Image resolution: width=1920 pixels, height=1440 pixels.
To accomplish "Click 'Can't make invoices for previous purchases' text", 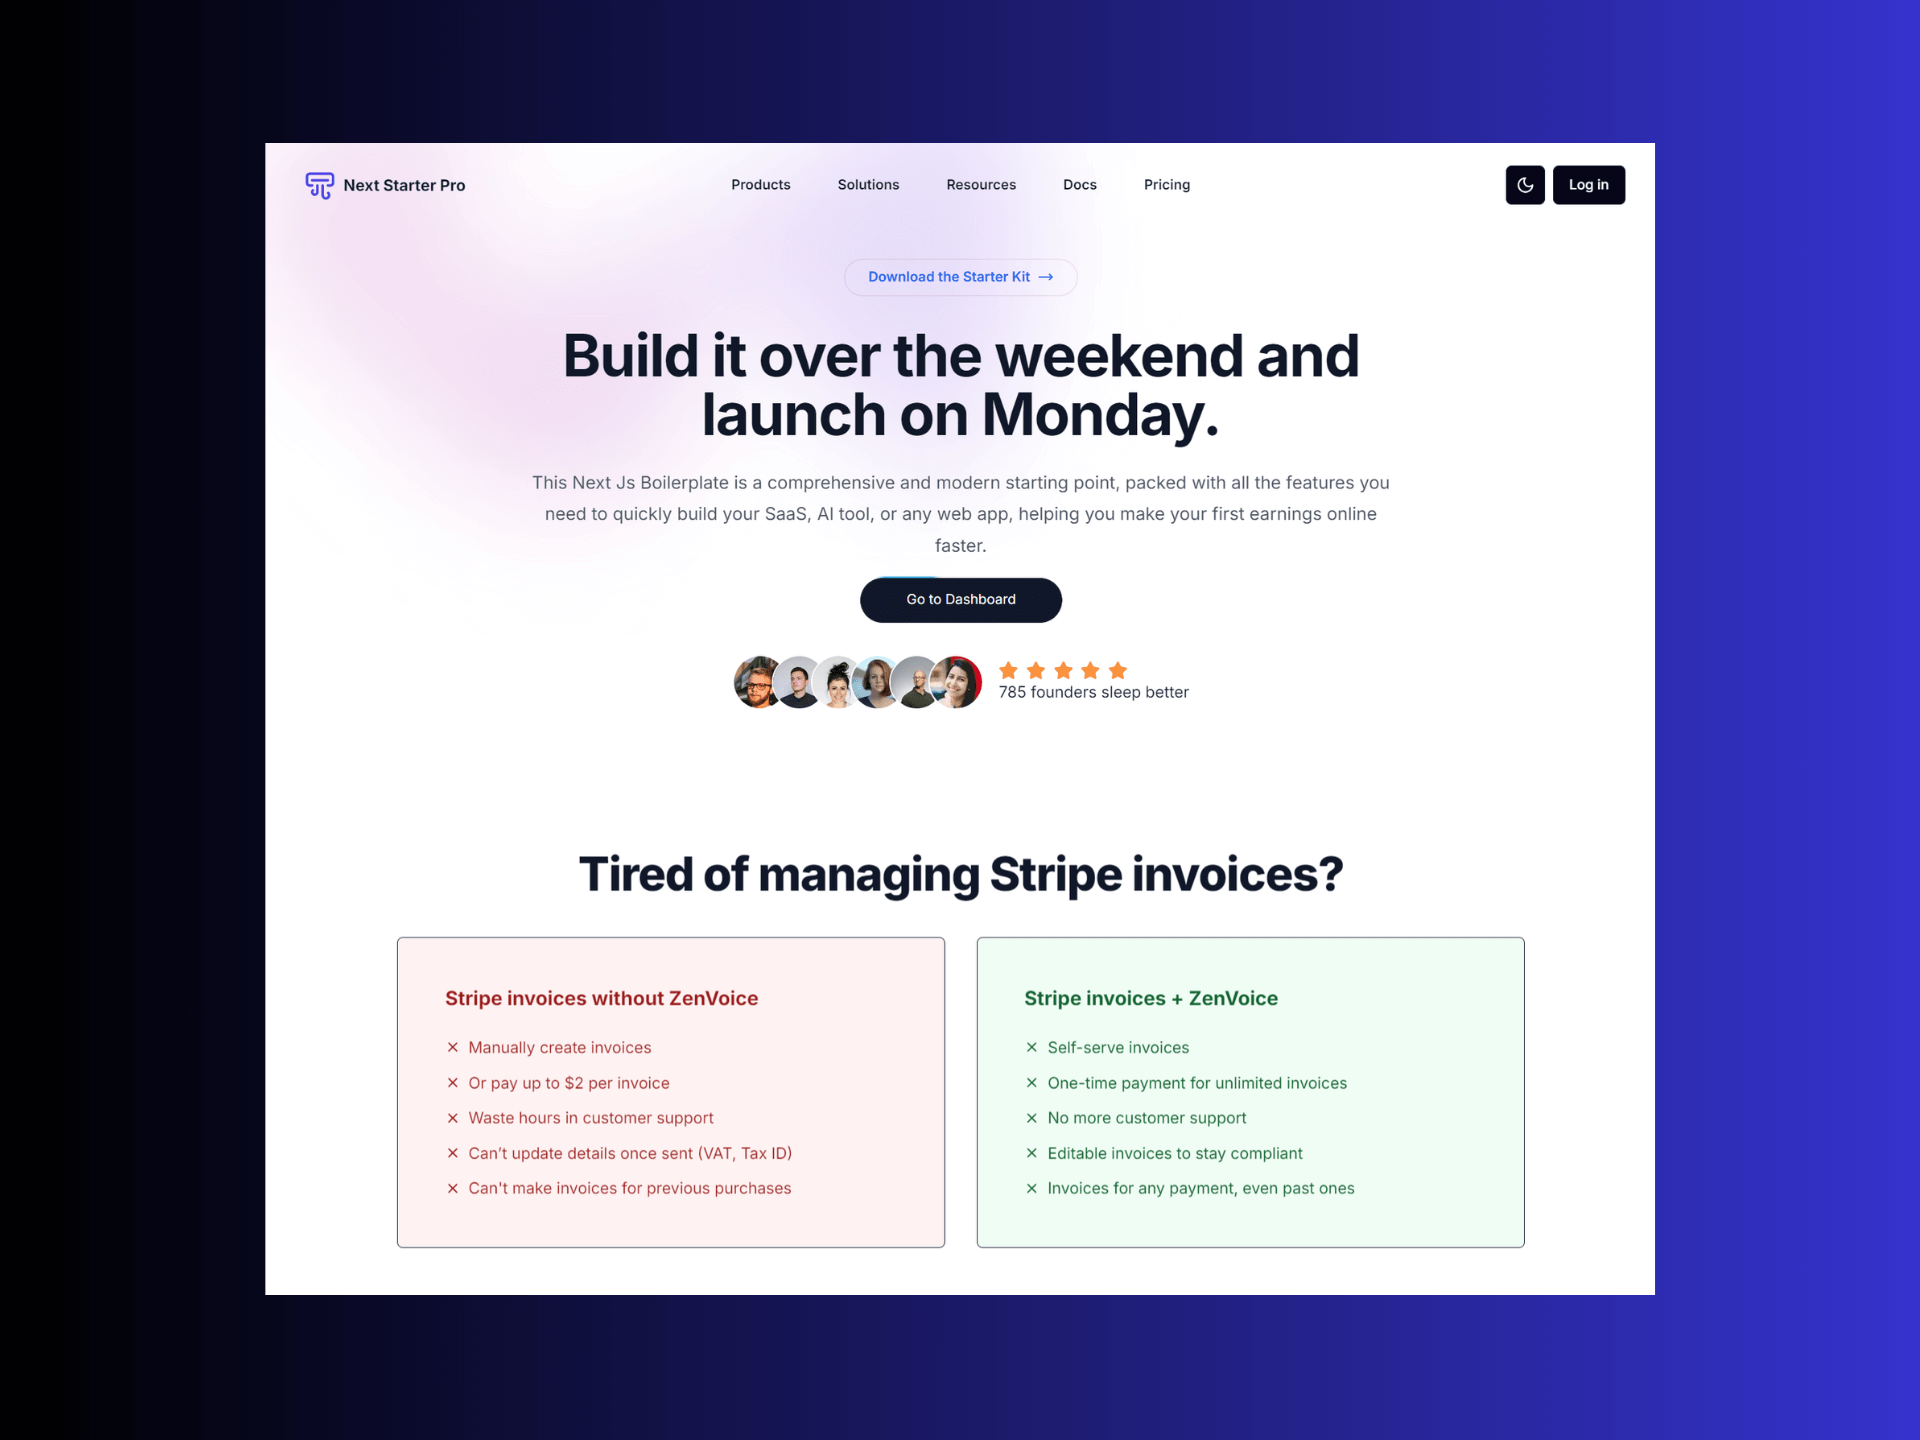I will click(630, 1188).
